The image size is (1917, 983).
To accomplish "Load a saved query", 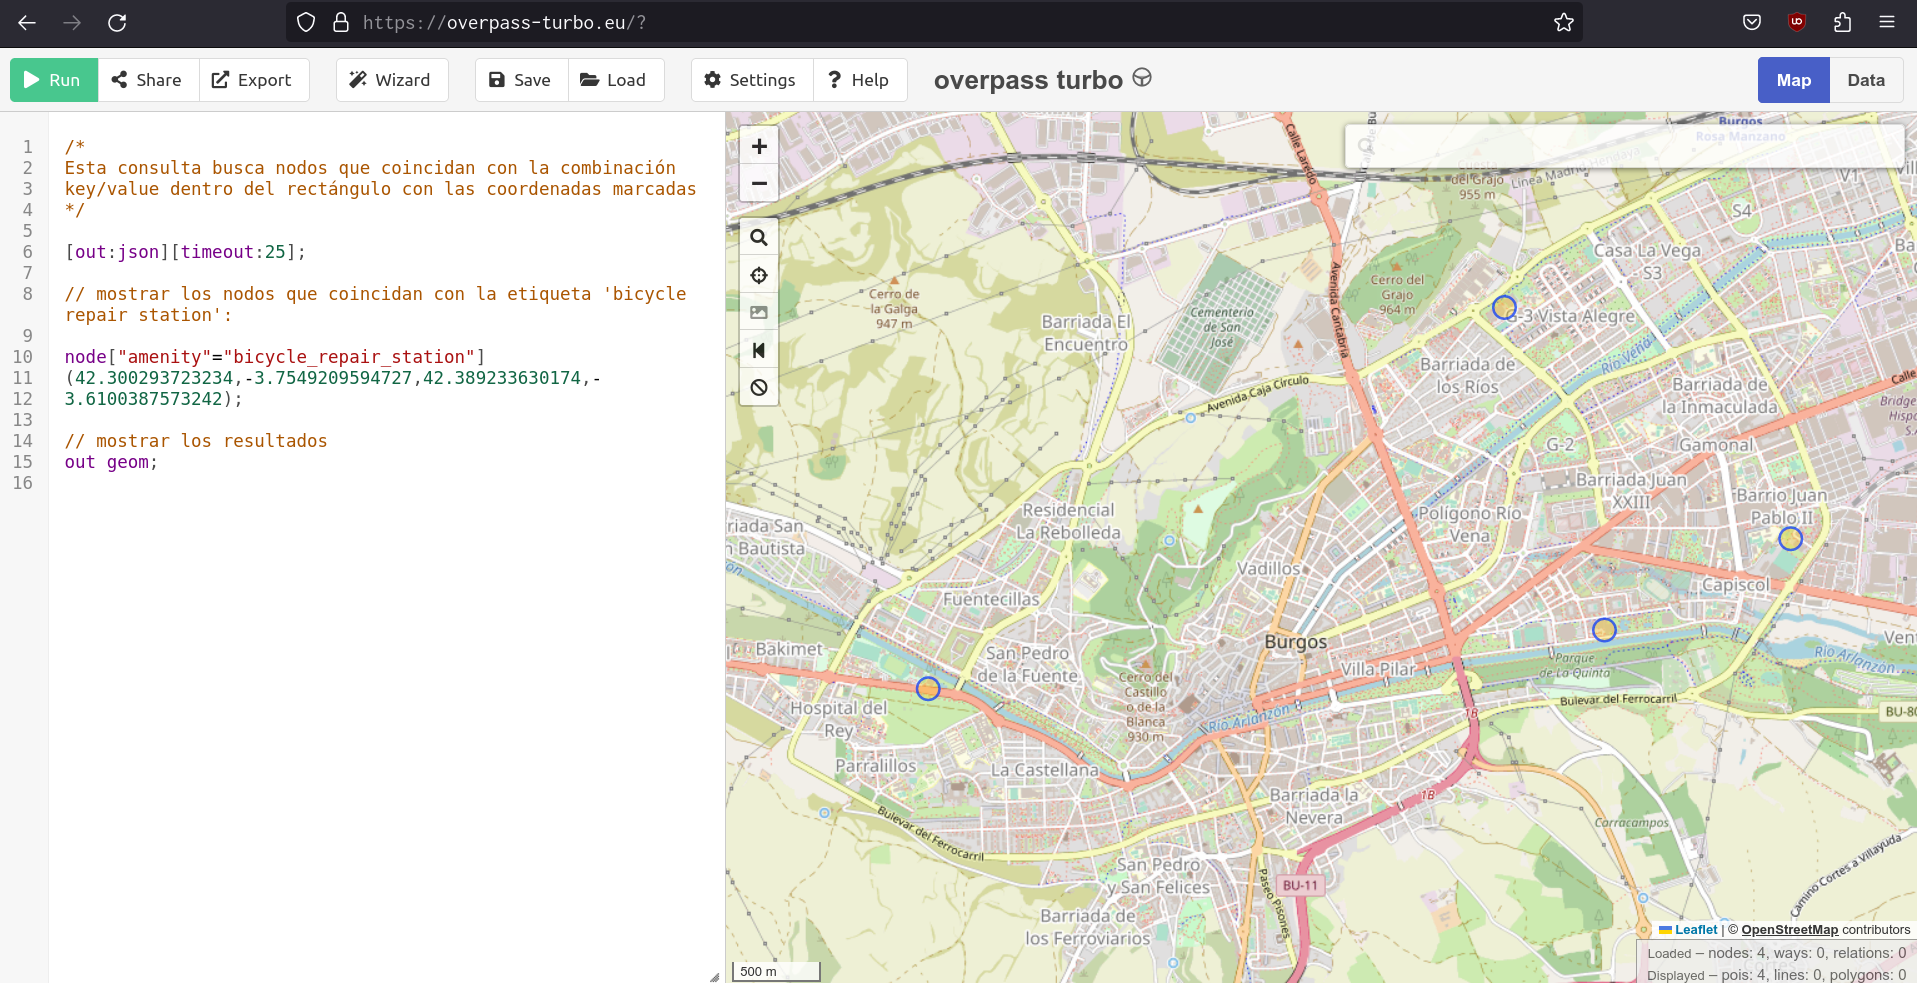I will [616, 80].
